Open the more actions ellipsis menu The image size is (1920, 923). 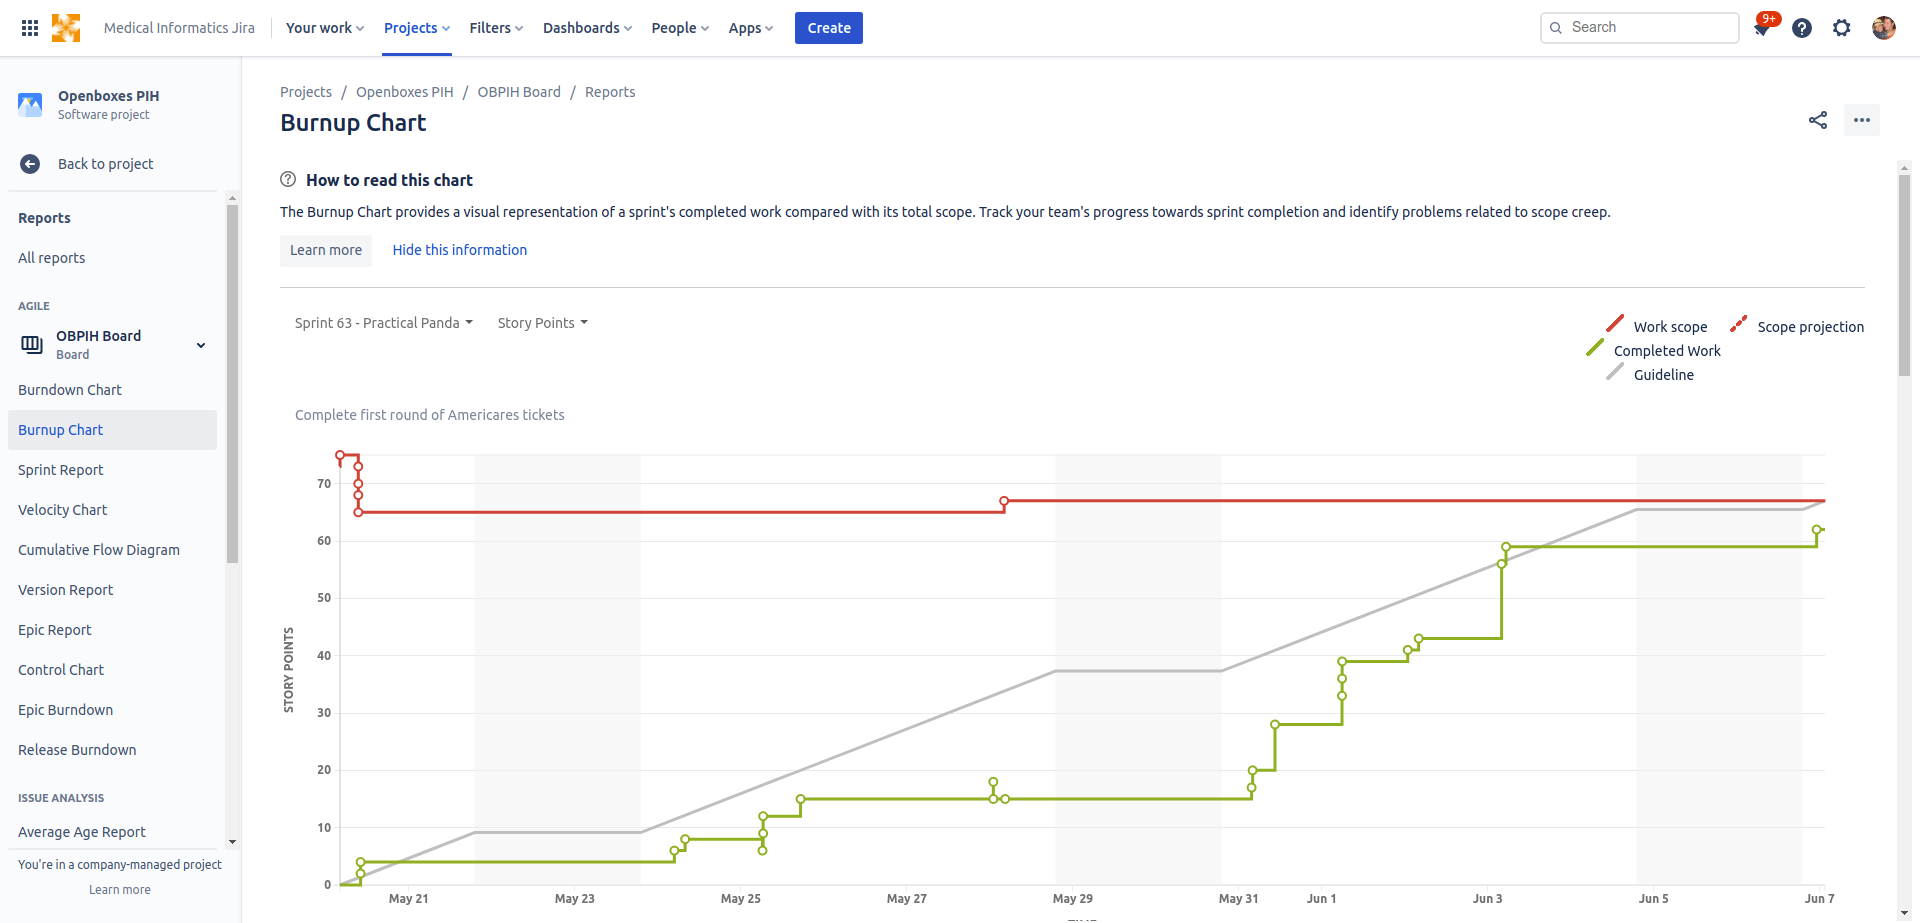1862,120
